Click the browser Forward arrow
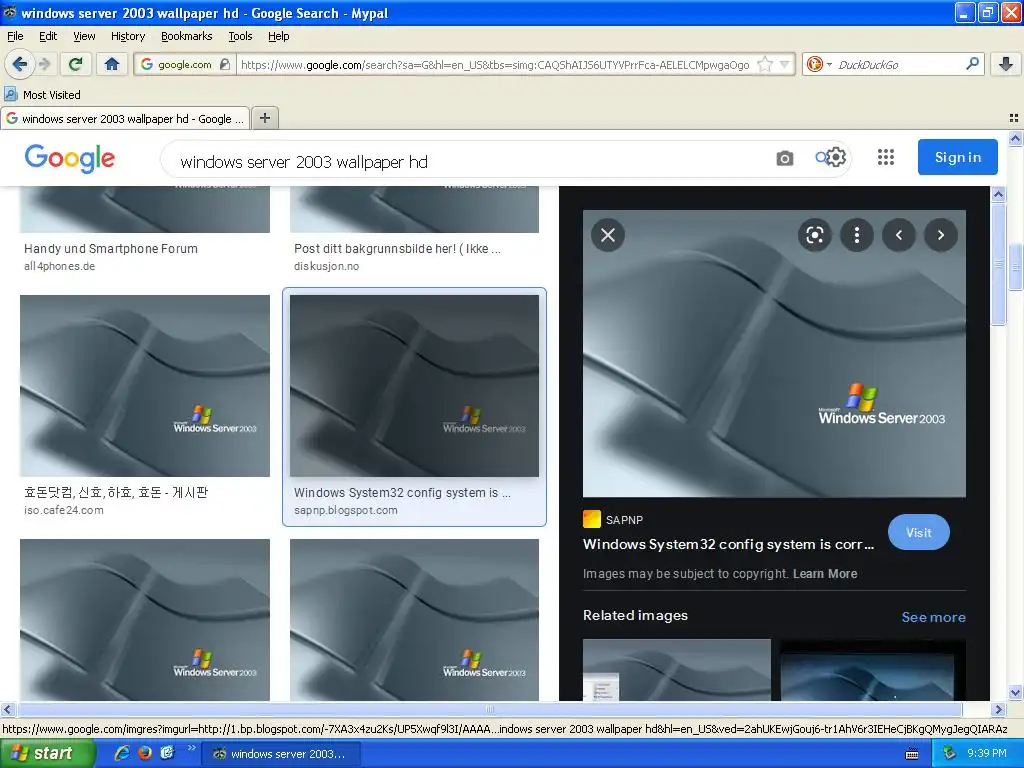Viewport: 1024px width, 768px height. [x=44, y=64]
